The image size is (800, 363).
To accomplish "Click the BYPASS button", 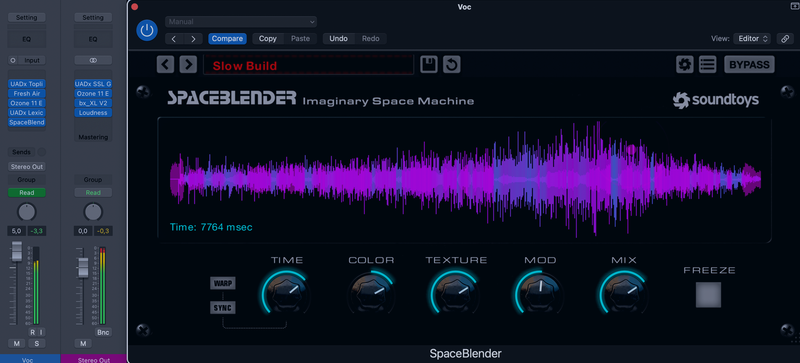I will (x=749, y=65).
